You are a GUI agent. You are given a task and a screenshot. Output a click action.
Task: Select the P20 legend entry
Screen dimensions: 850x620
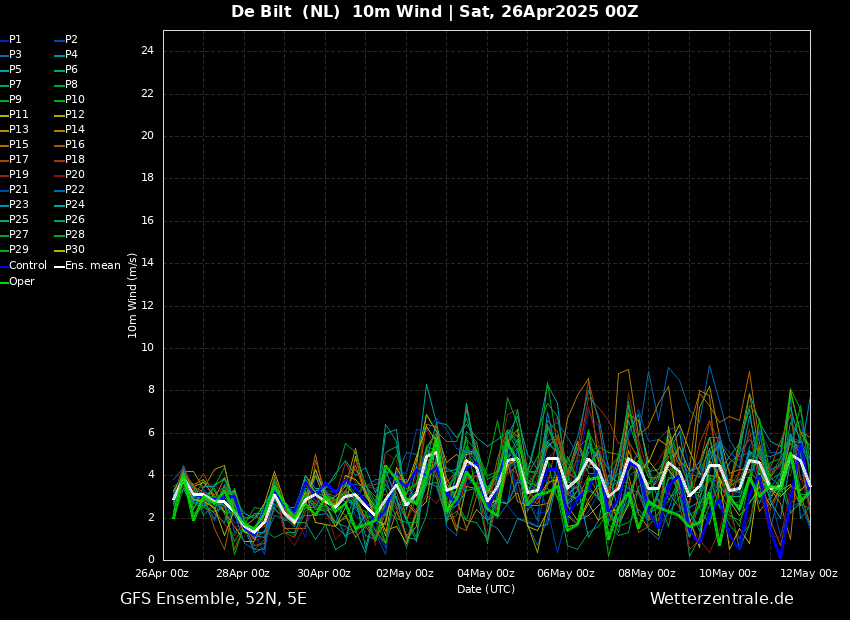tap(74, 175)
